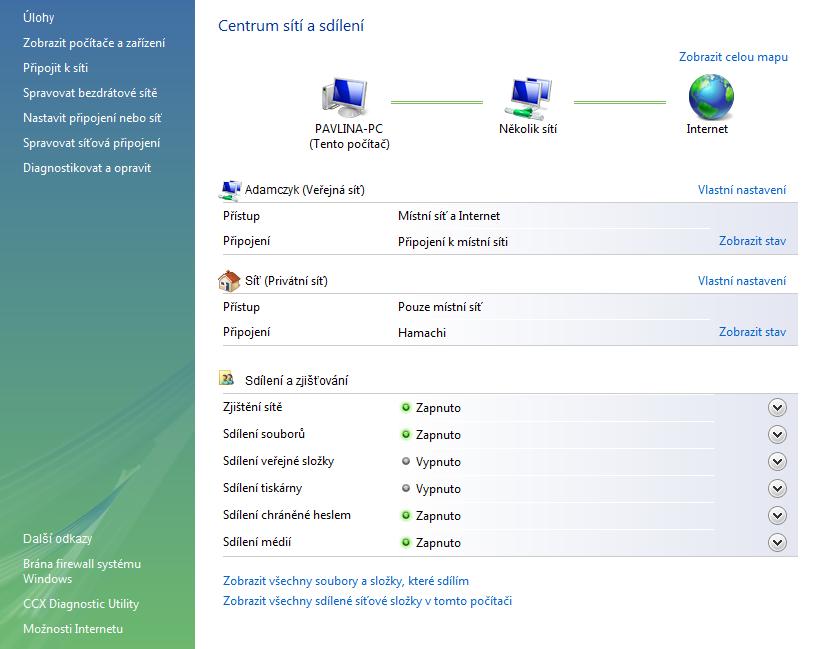
Task: Expand the Sdílení tiskárny settings
Action: pyautogui.click(x=777, y=488)
